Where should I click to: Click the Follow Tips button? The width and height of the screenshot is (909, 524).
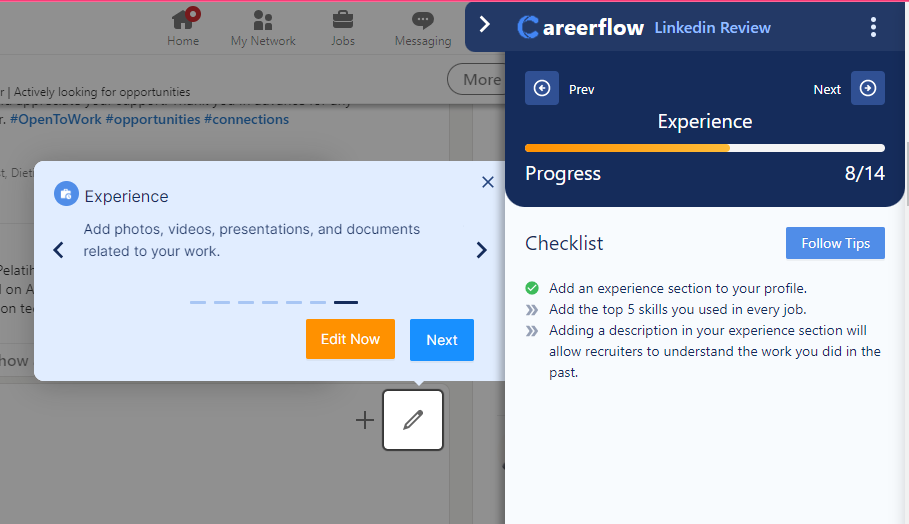(x=835, y=243)
